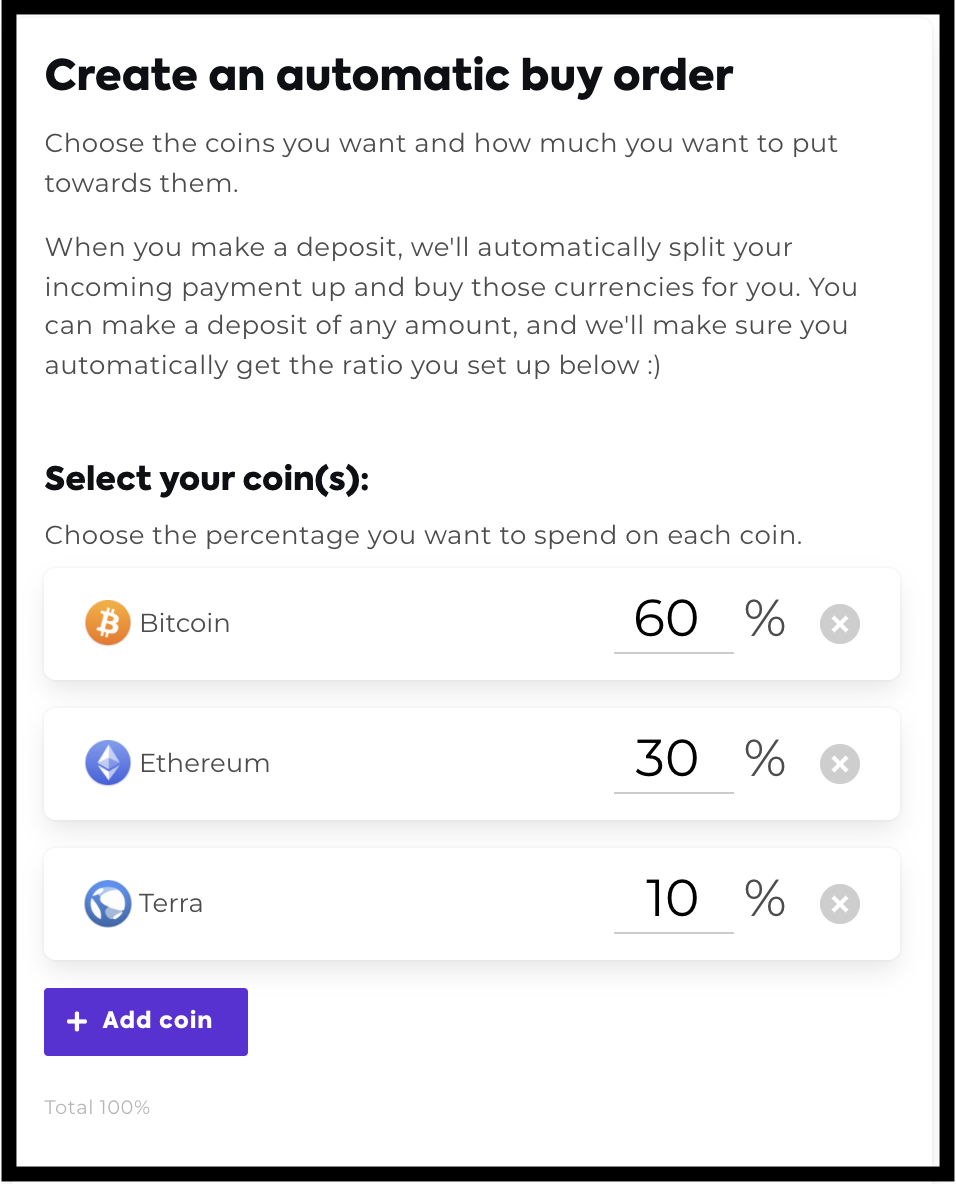Click the Create an automatic buy order heading
The width and height of the screenshot is (956, 1184).
pos(388,75)
